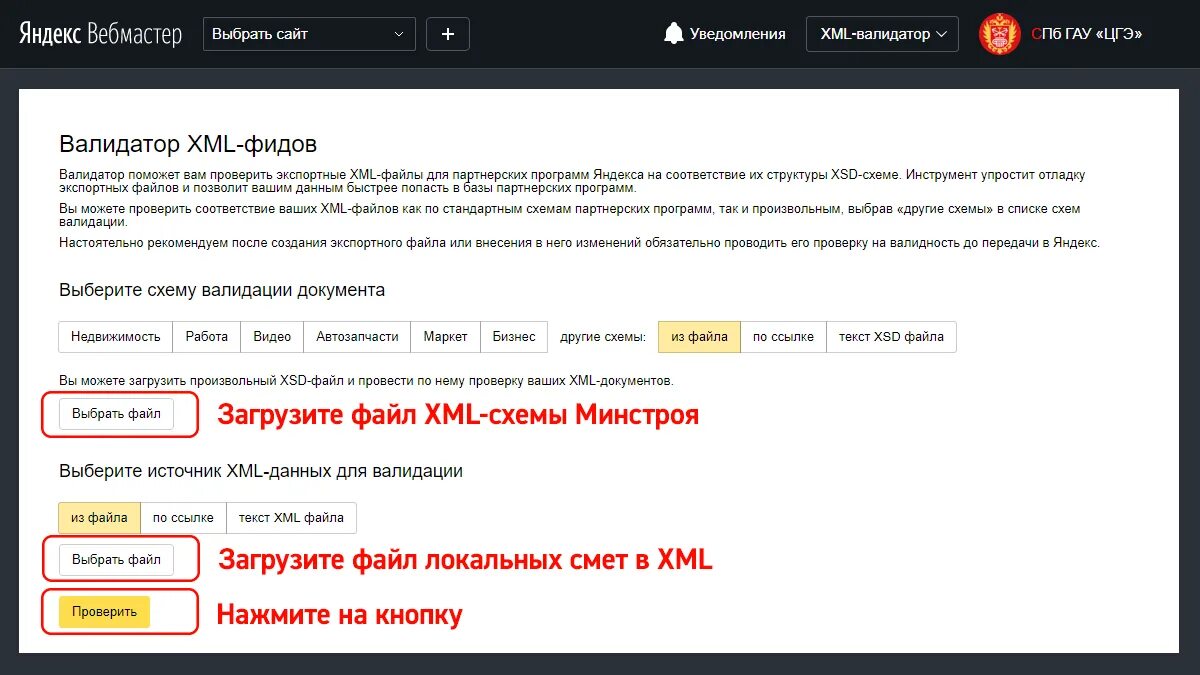Viewport: 1200px width, 675px height.
Task: Select the Работа schema tab
Action: [207, 337]
